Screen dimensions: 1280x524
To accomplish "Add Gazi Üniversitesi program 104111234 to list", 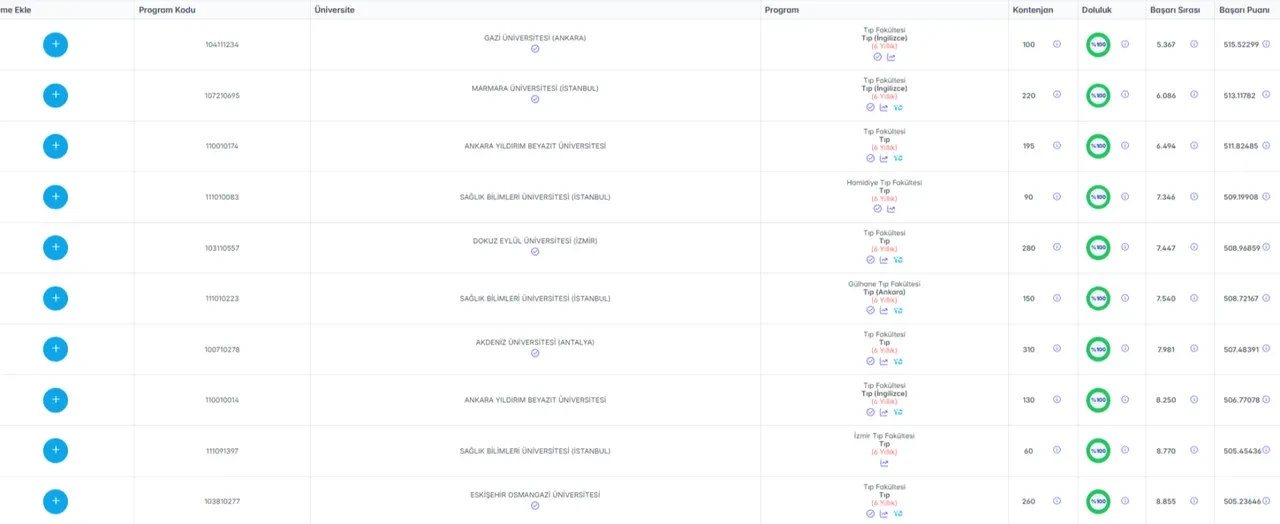I will [55, 45].
